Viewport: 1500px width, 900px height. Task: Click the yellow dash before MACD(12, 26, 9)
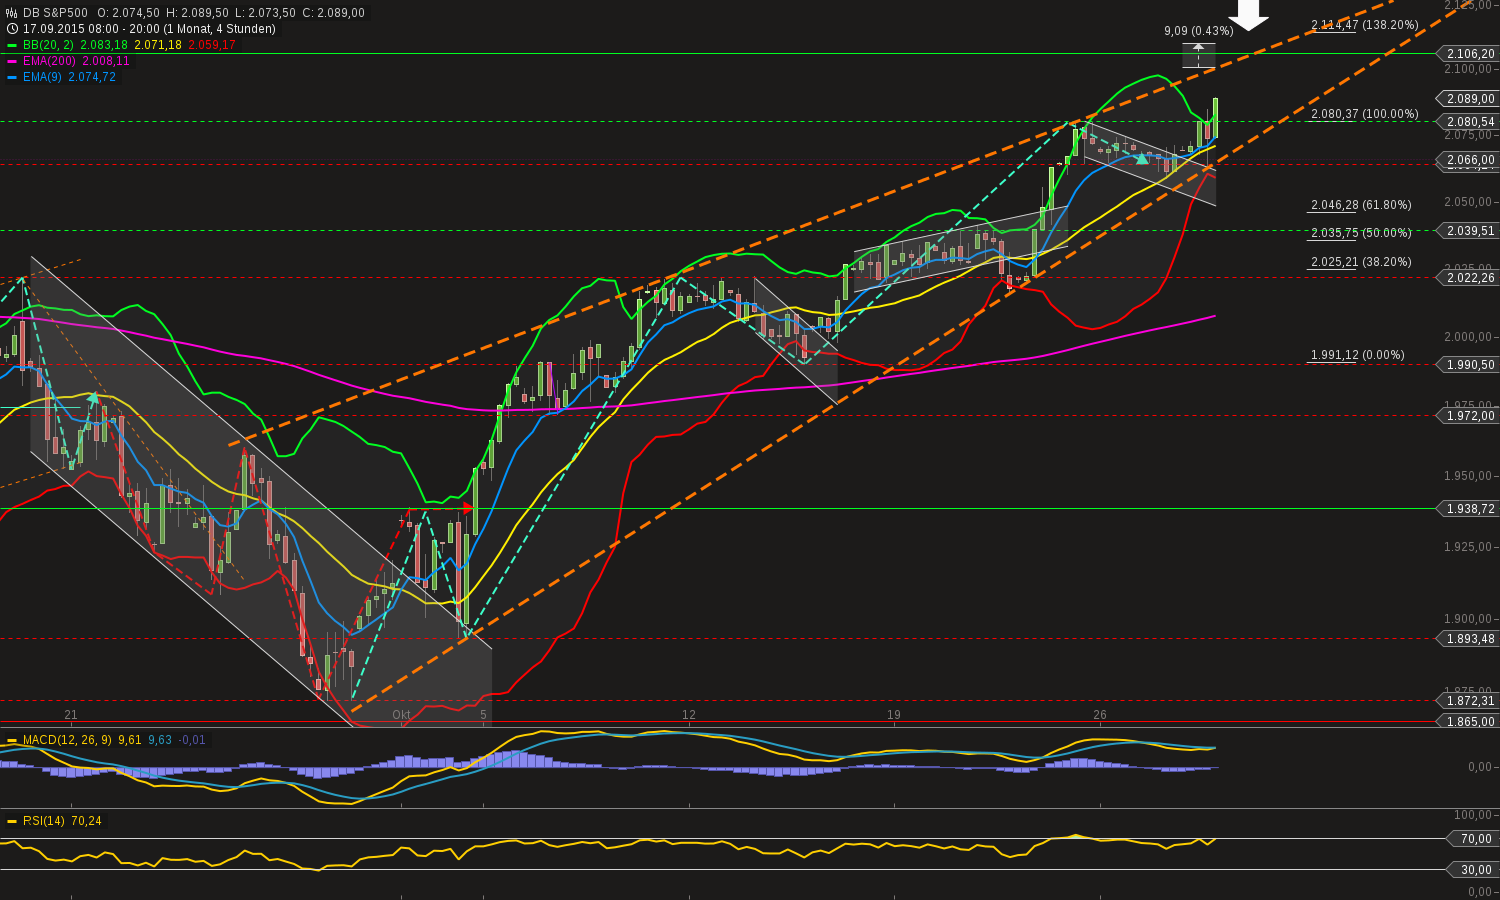tap(12, 740)
